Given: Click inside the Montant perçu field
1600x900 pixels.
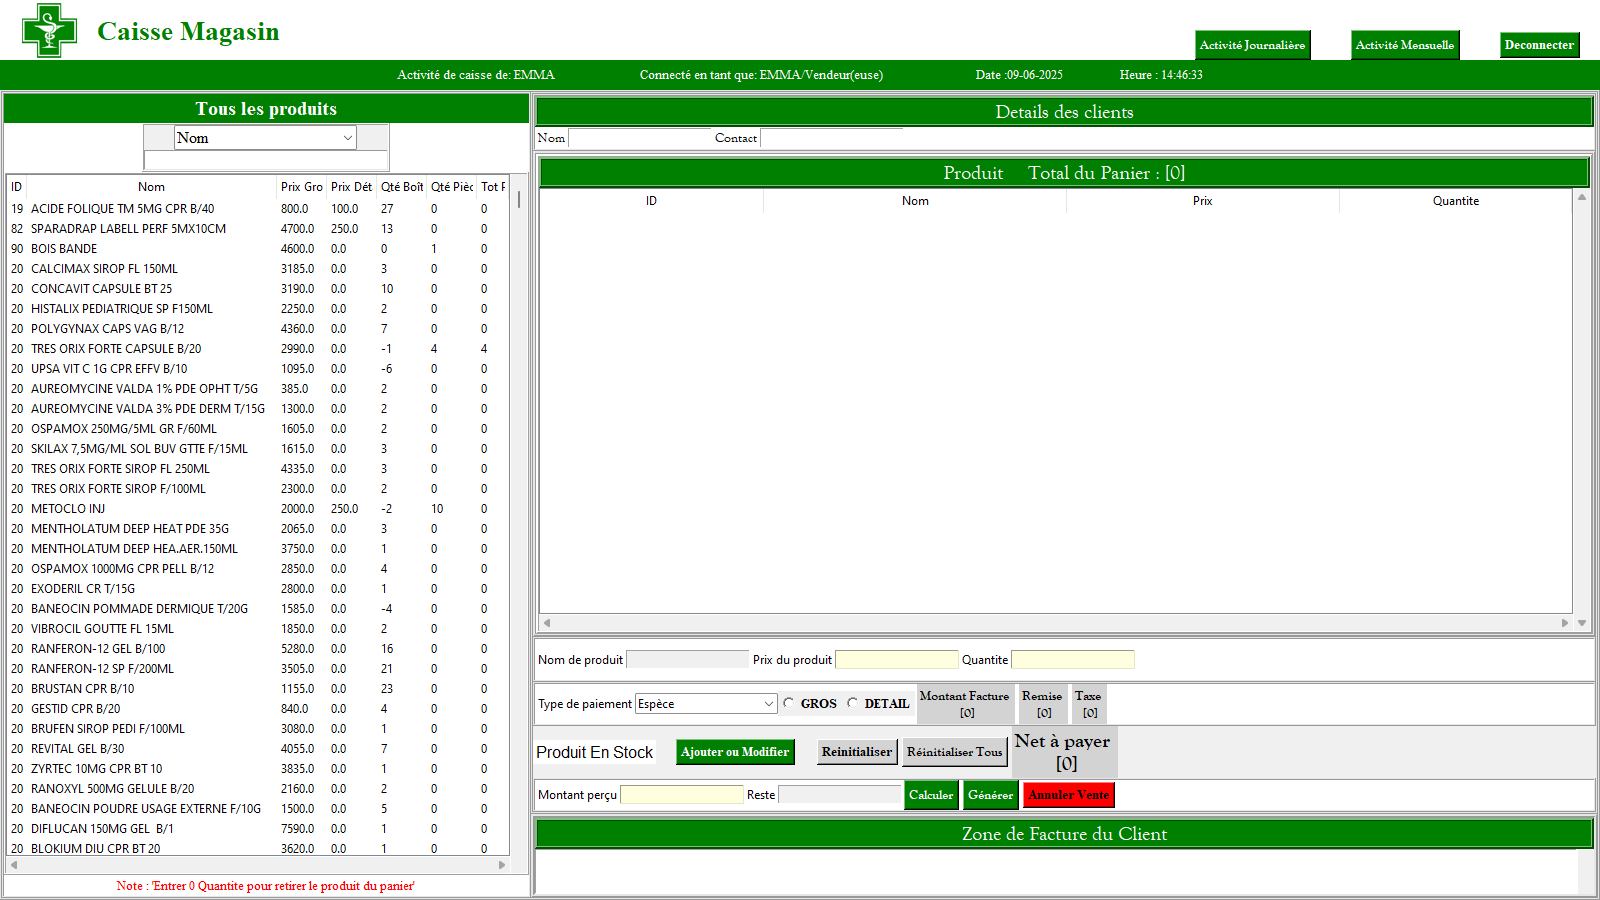Looking at the screenshot, I should click(x=681, y=794).
